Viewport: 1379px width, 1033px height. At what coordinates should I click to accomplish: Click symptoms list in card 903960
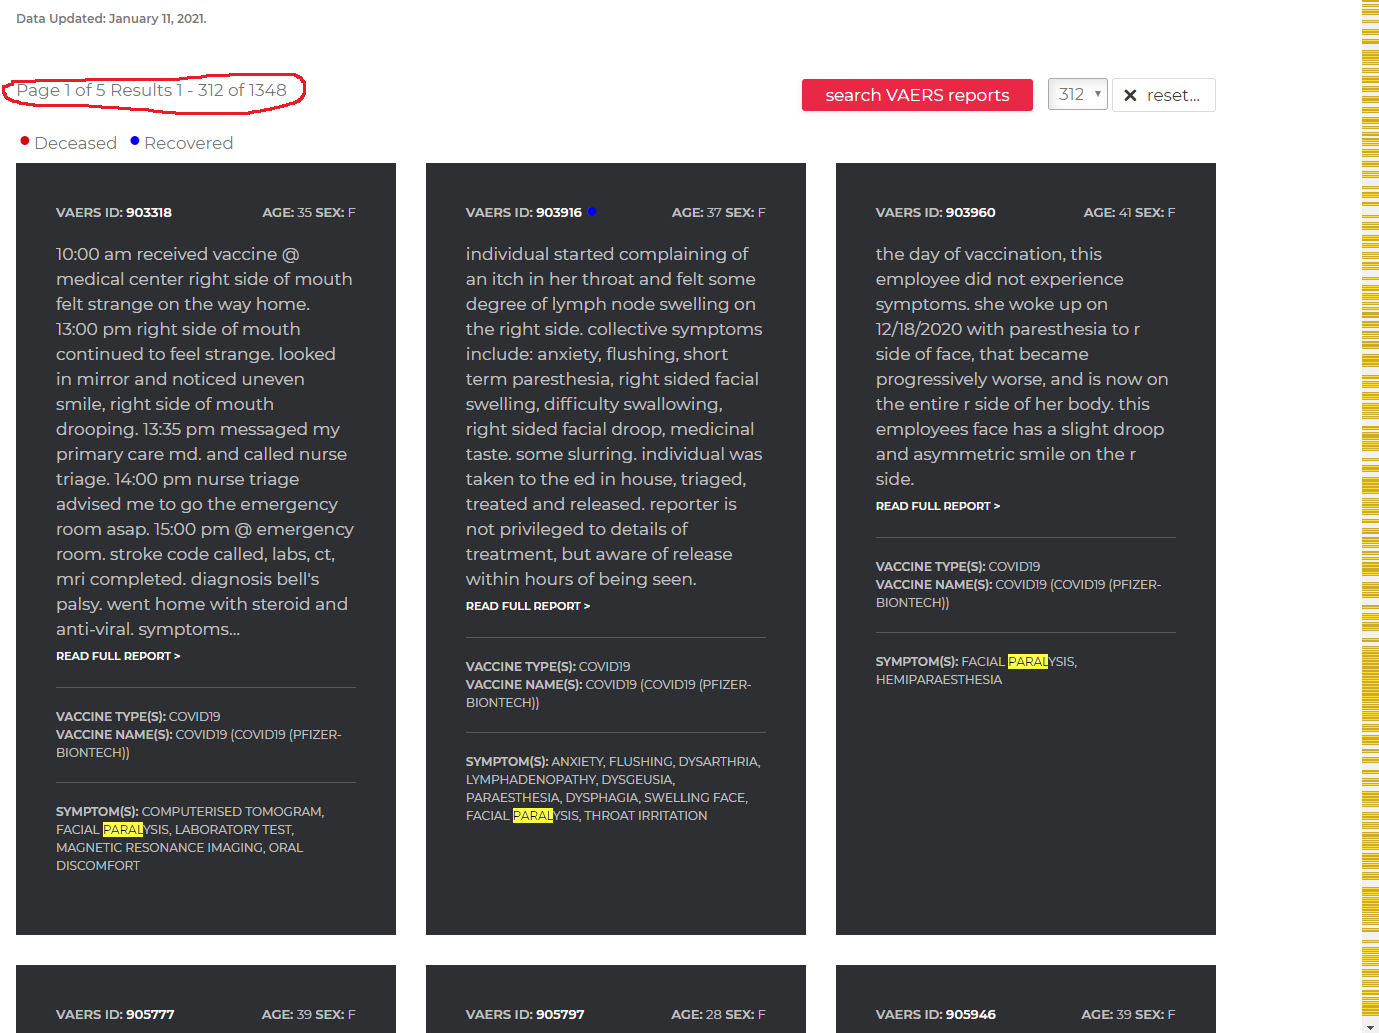[976, 670]
